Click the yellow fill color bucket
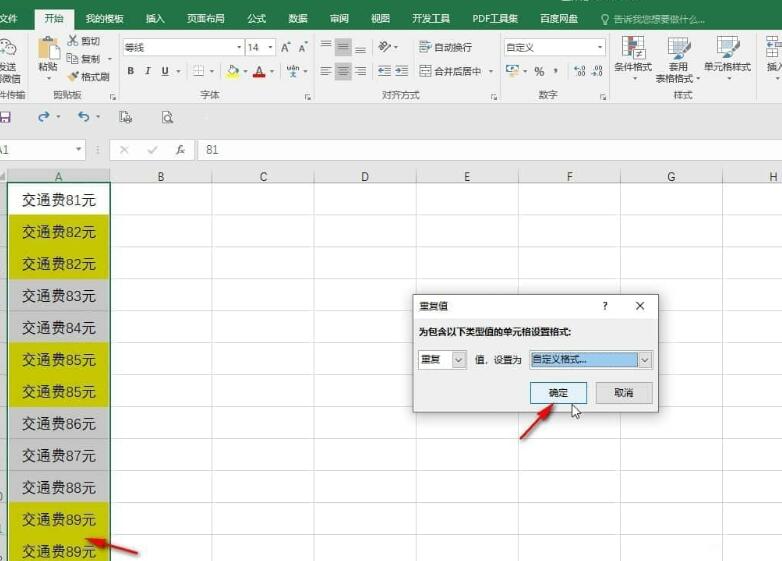 (232, 71)
